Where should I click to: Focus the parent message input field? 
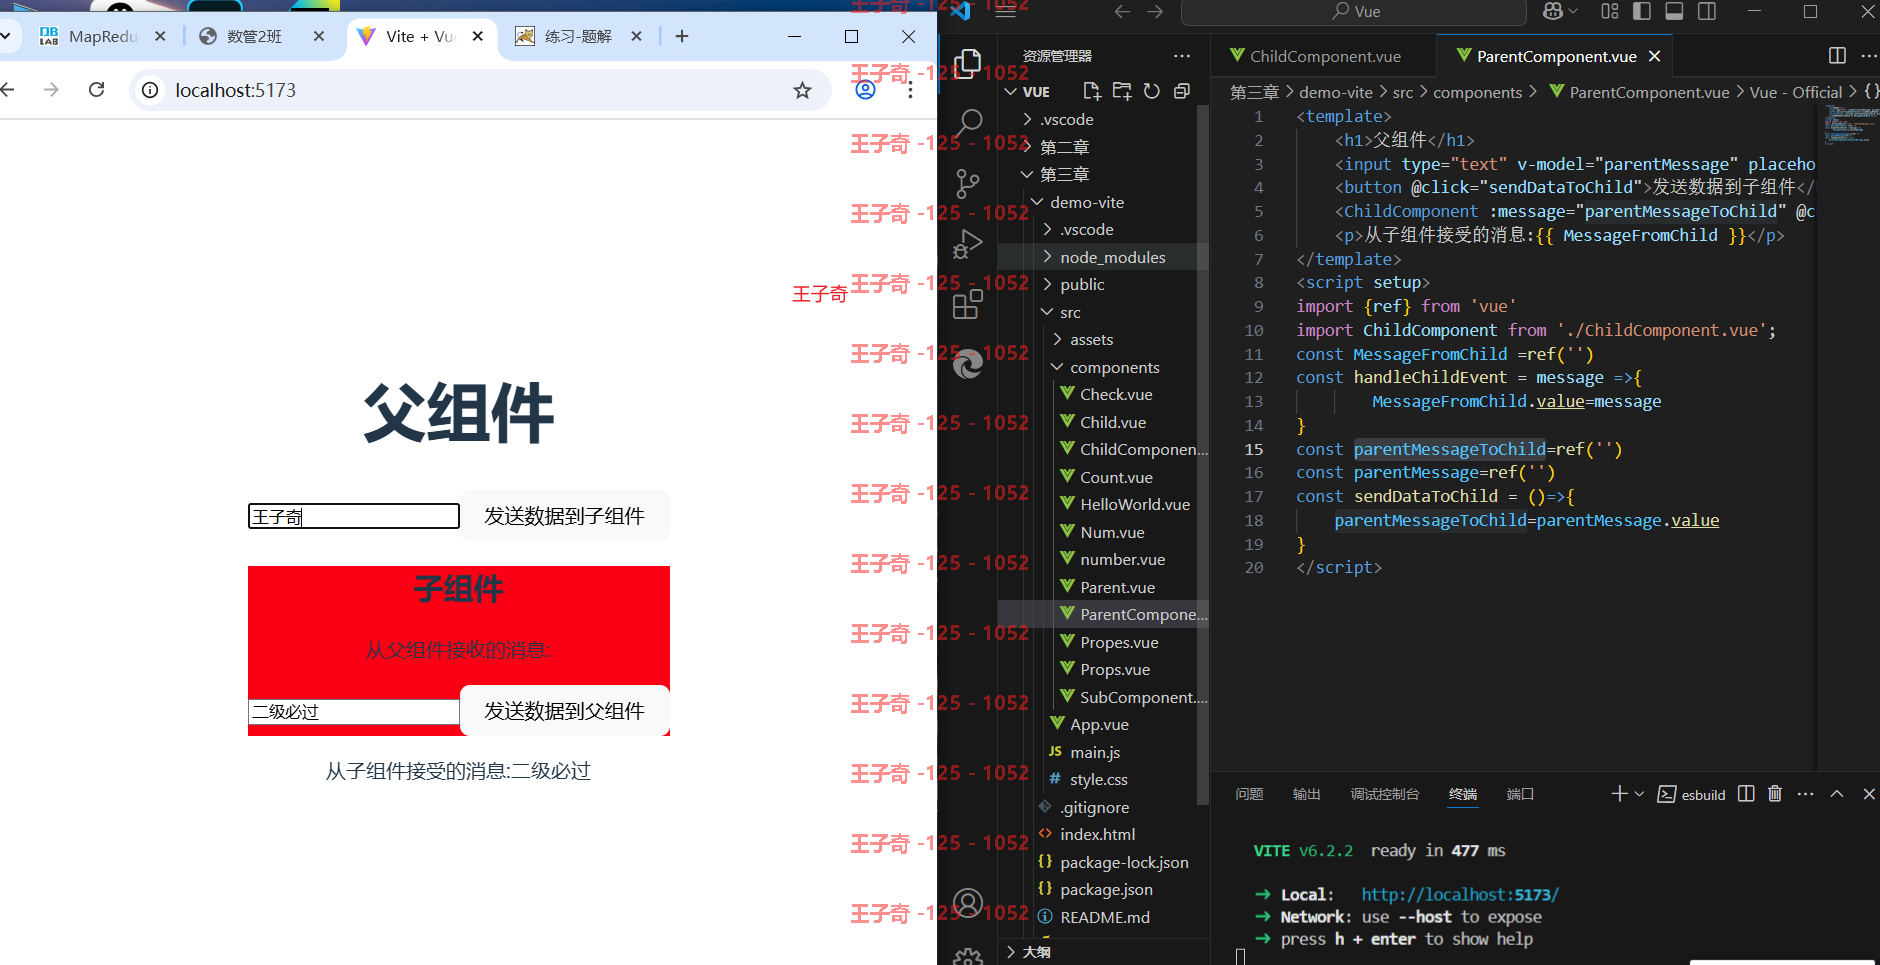(x=354, y=516)
